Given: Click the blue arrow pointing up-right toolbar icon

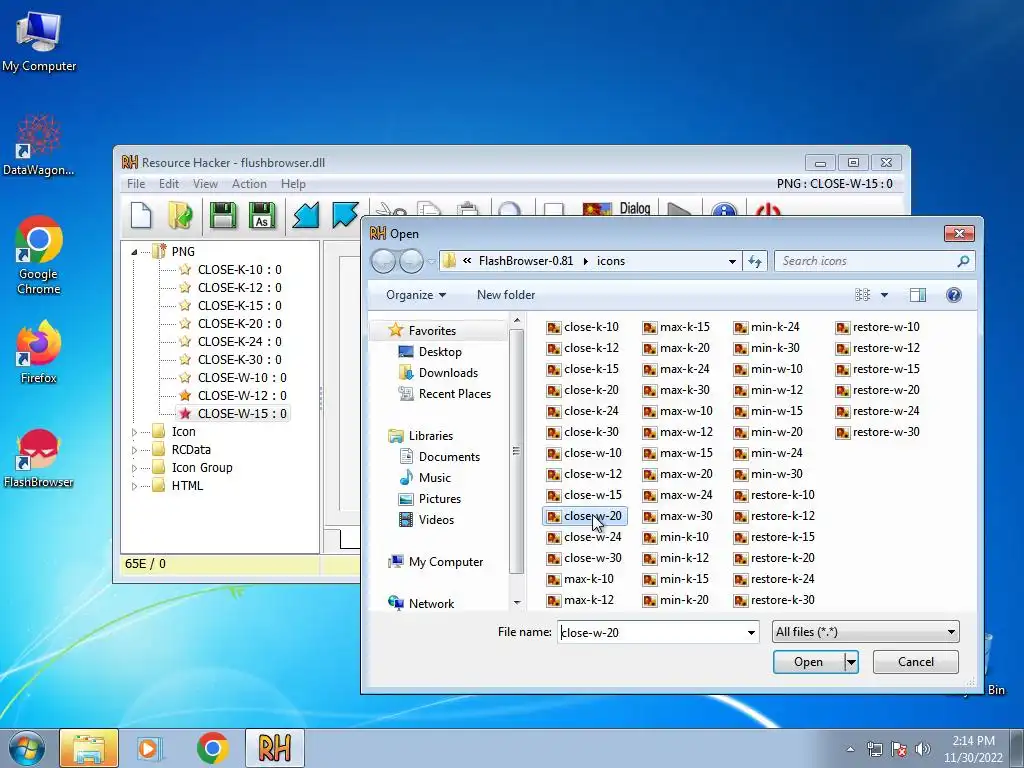Looking at the screenshot, I should [345, 214].
